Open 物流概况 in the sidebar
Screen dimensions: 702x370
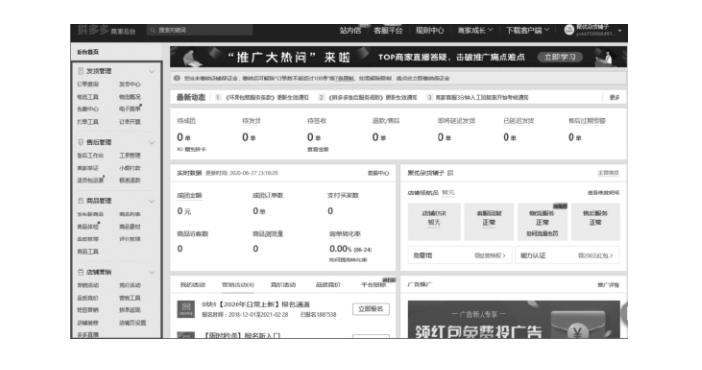click(130, 97)
